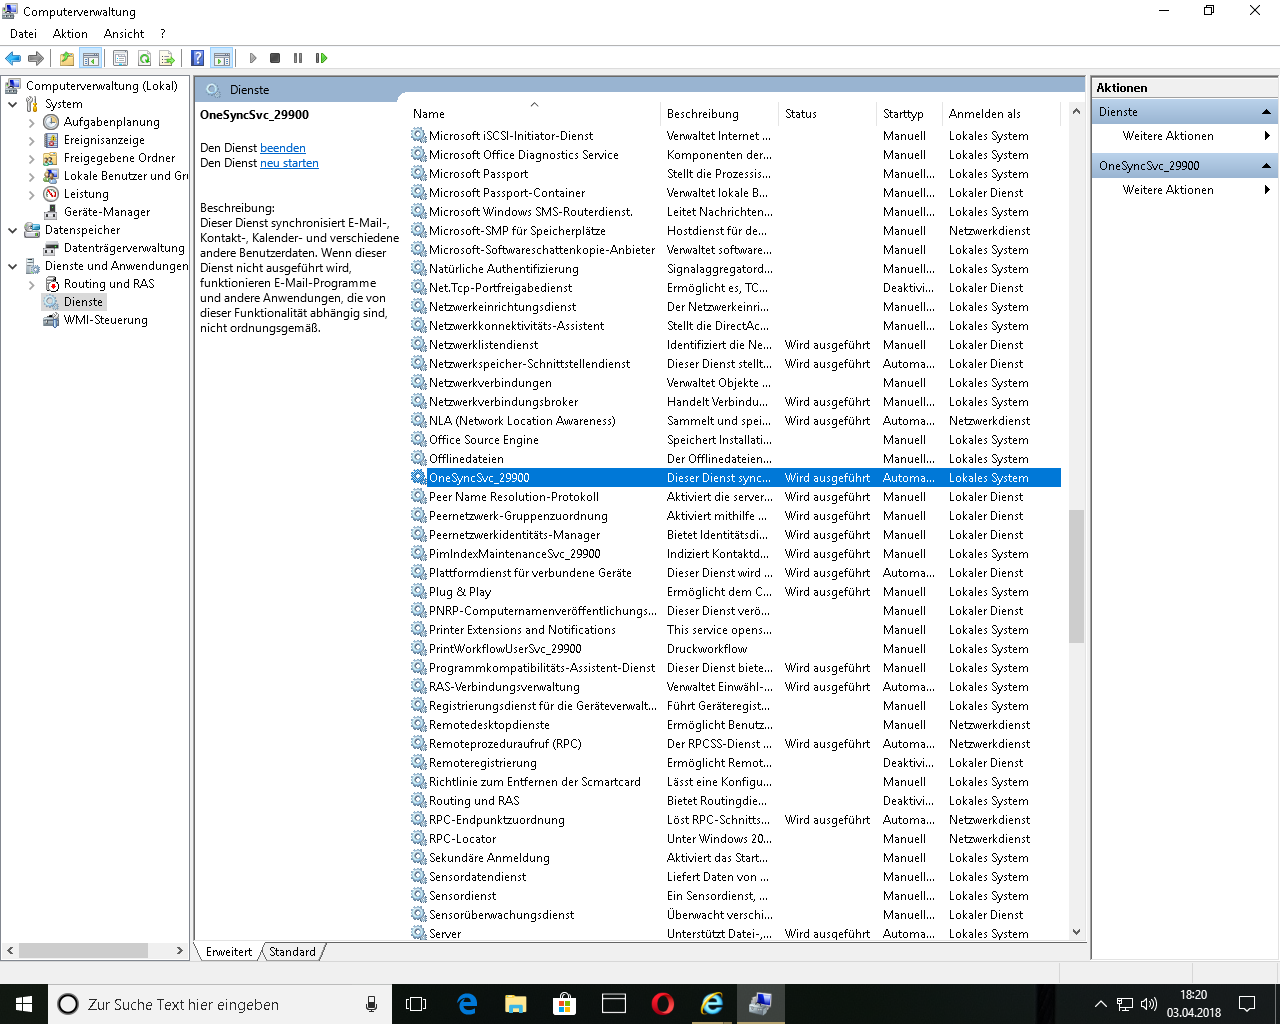Click the Start service play icon
Image resolution: width=1280 pixels, height=1024 pixels.
[253, 58]
